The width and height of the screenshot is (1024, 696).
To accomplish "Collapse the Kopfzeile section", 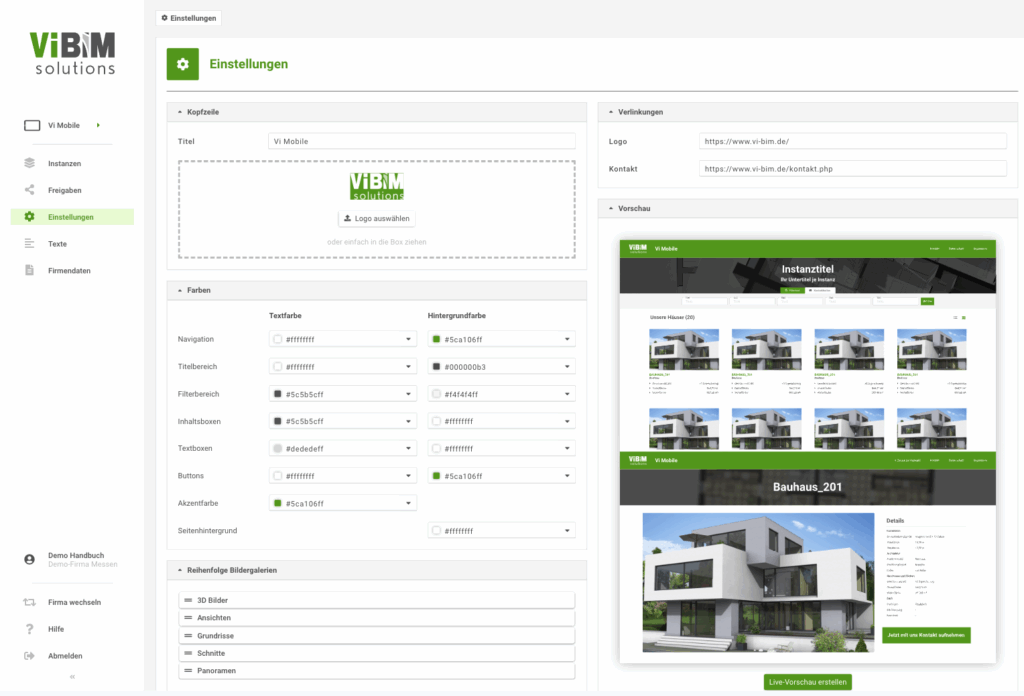I will pyautogui.click(x=180, y=112).
